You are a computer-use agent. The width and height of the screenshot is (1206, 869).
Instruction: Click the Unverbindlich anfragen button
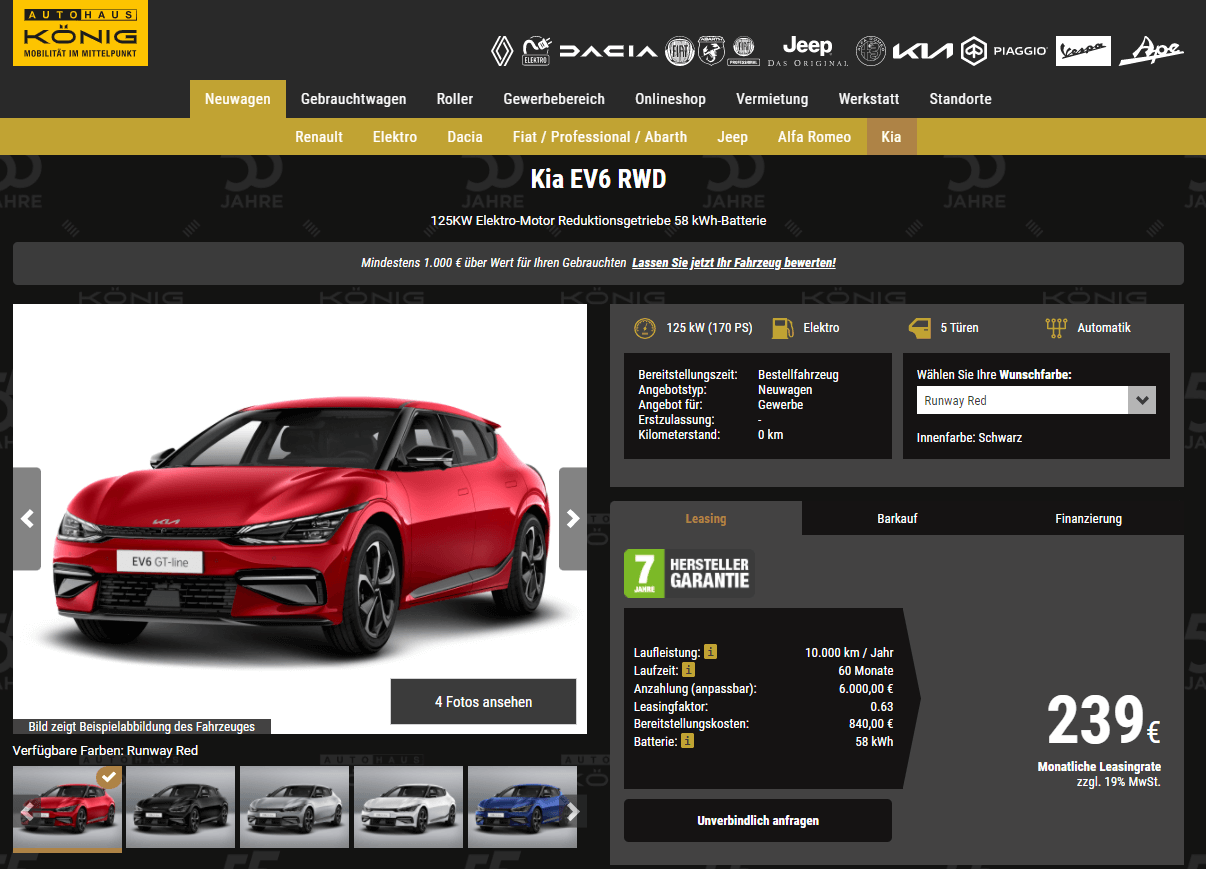tap(758, 820)
